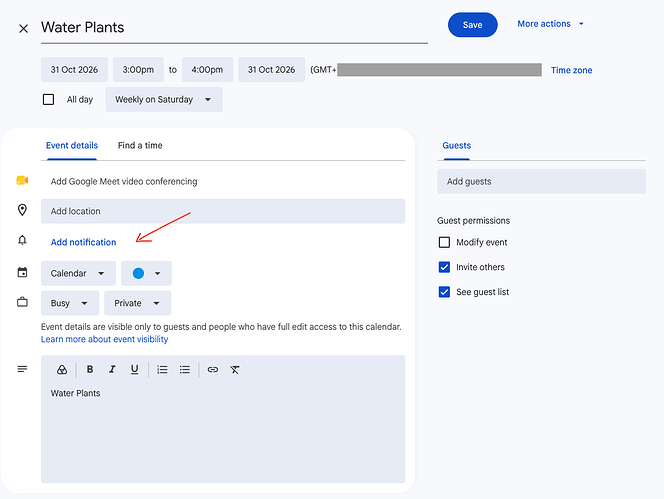The height and width of the screenshot is (499, 664).
Task: Click the notification bell icon
Action: (22, 240)
